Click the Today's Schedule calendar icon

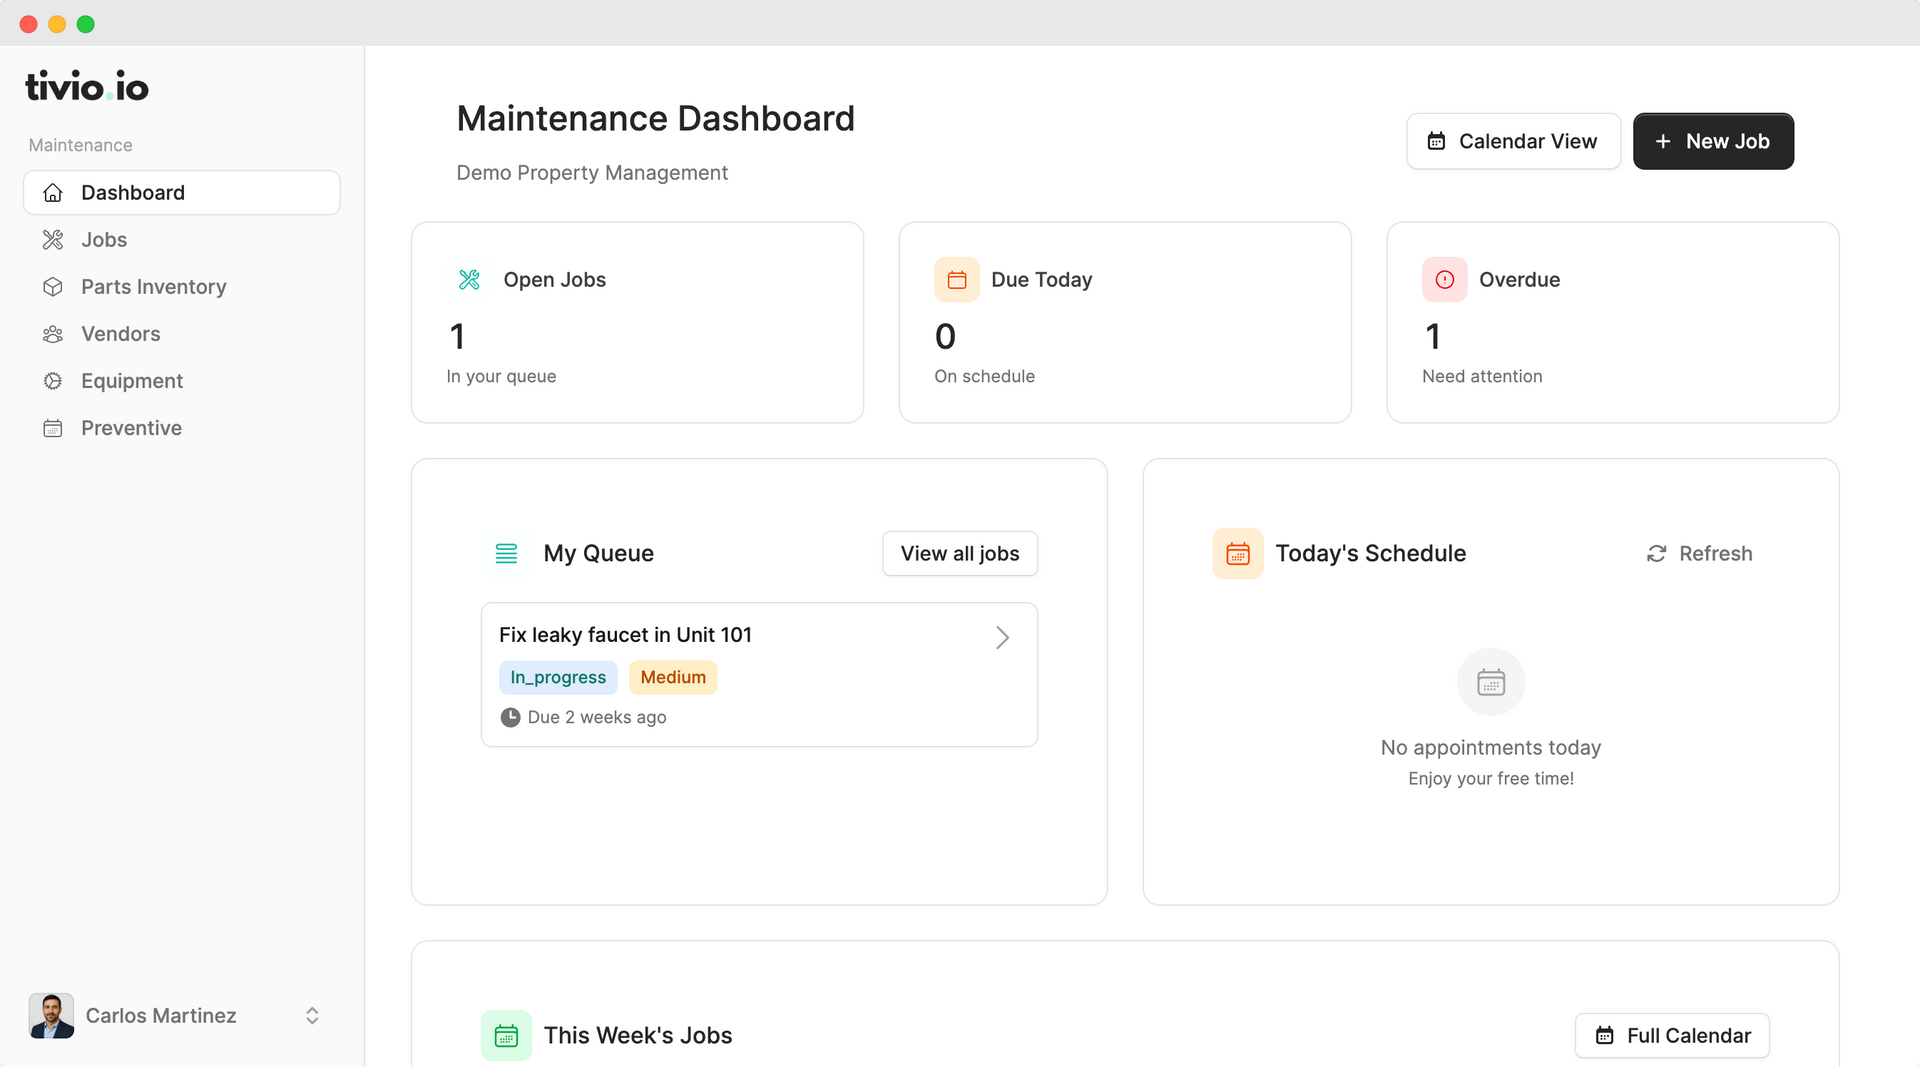1237,553
